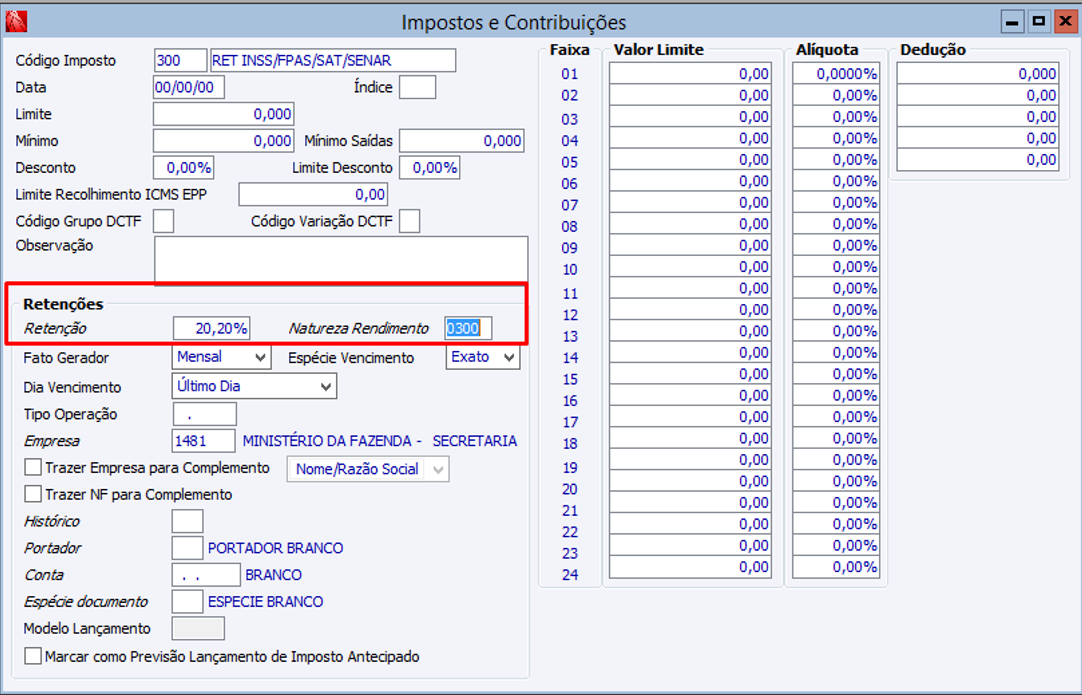
Task: Click Limite Recolhimento ICMS EPP field
Action: 313,195
